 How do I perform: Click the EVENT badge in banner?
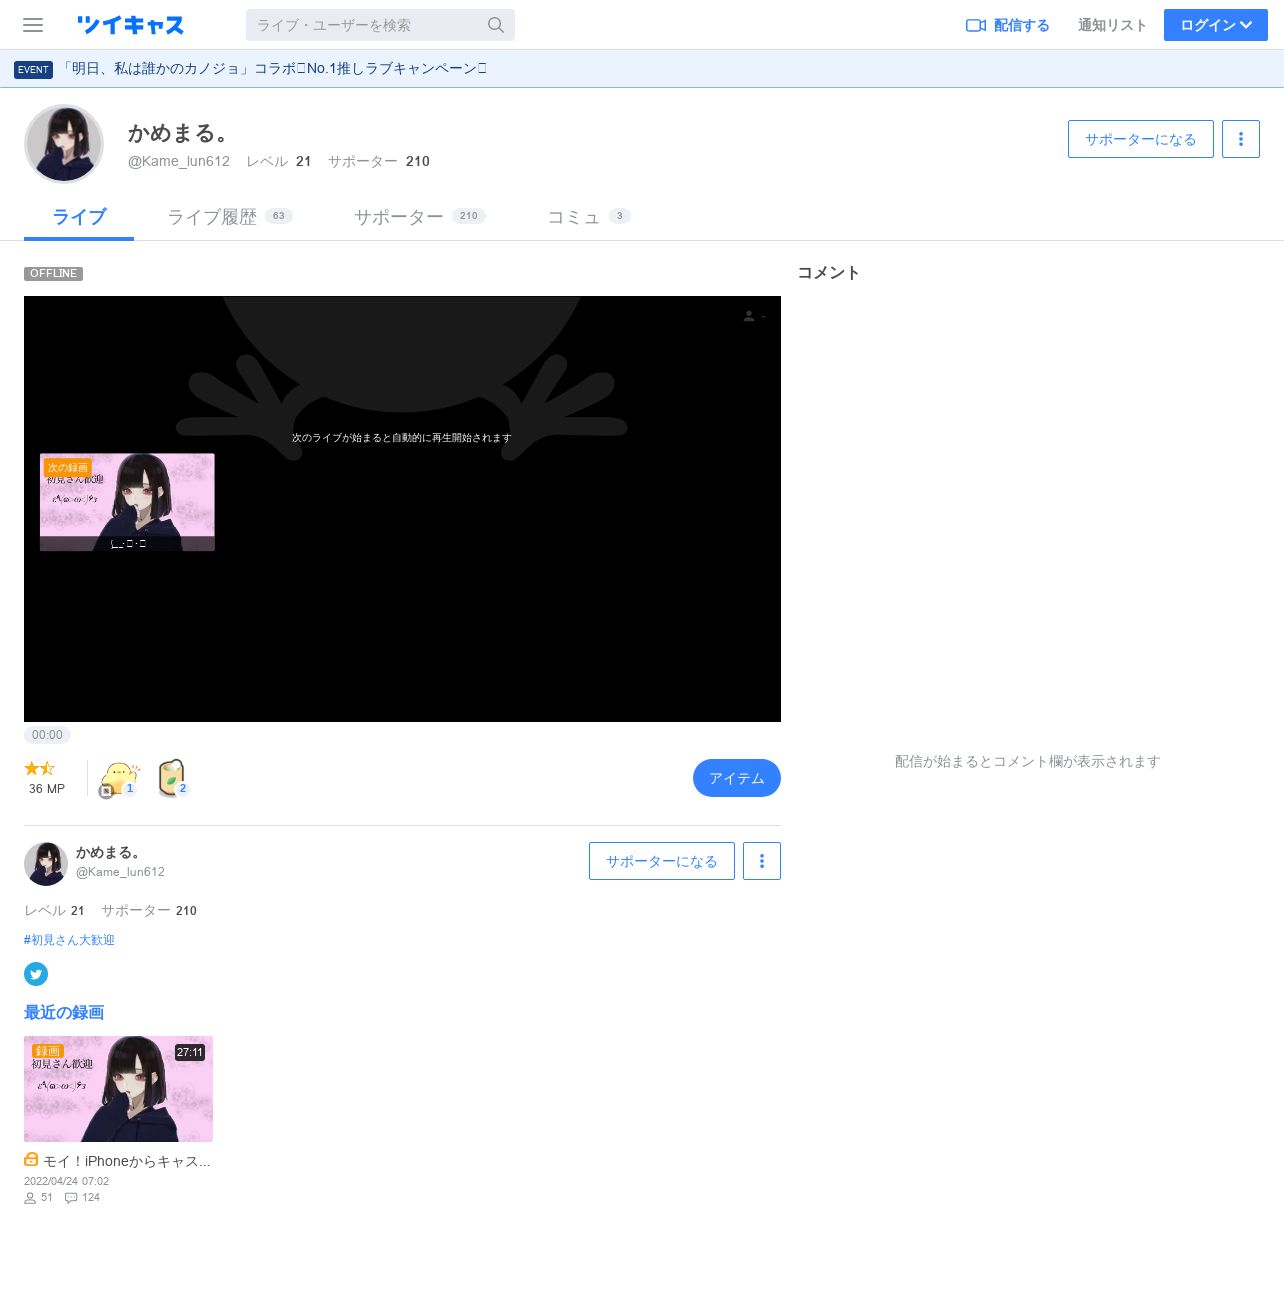click(x=33, y=69)
